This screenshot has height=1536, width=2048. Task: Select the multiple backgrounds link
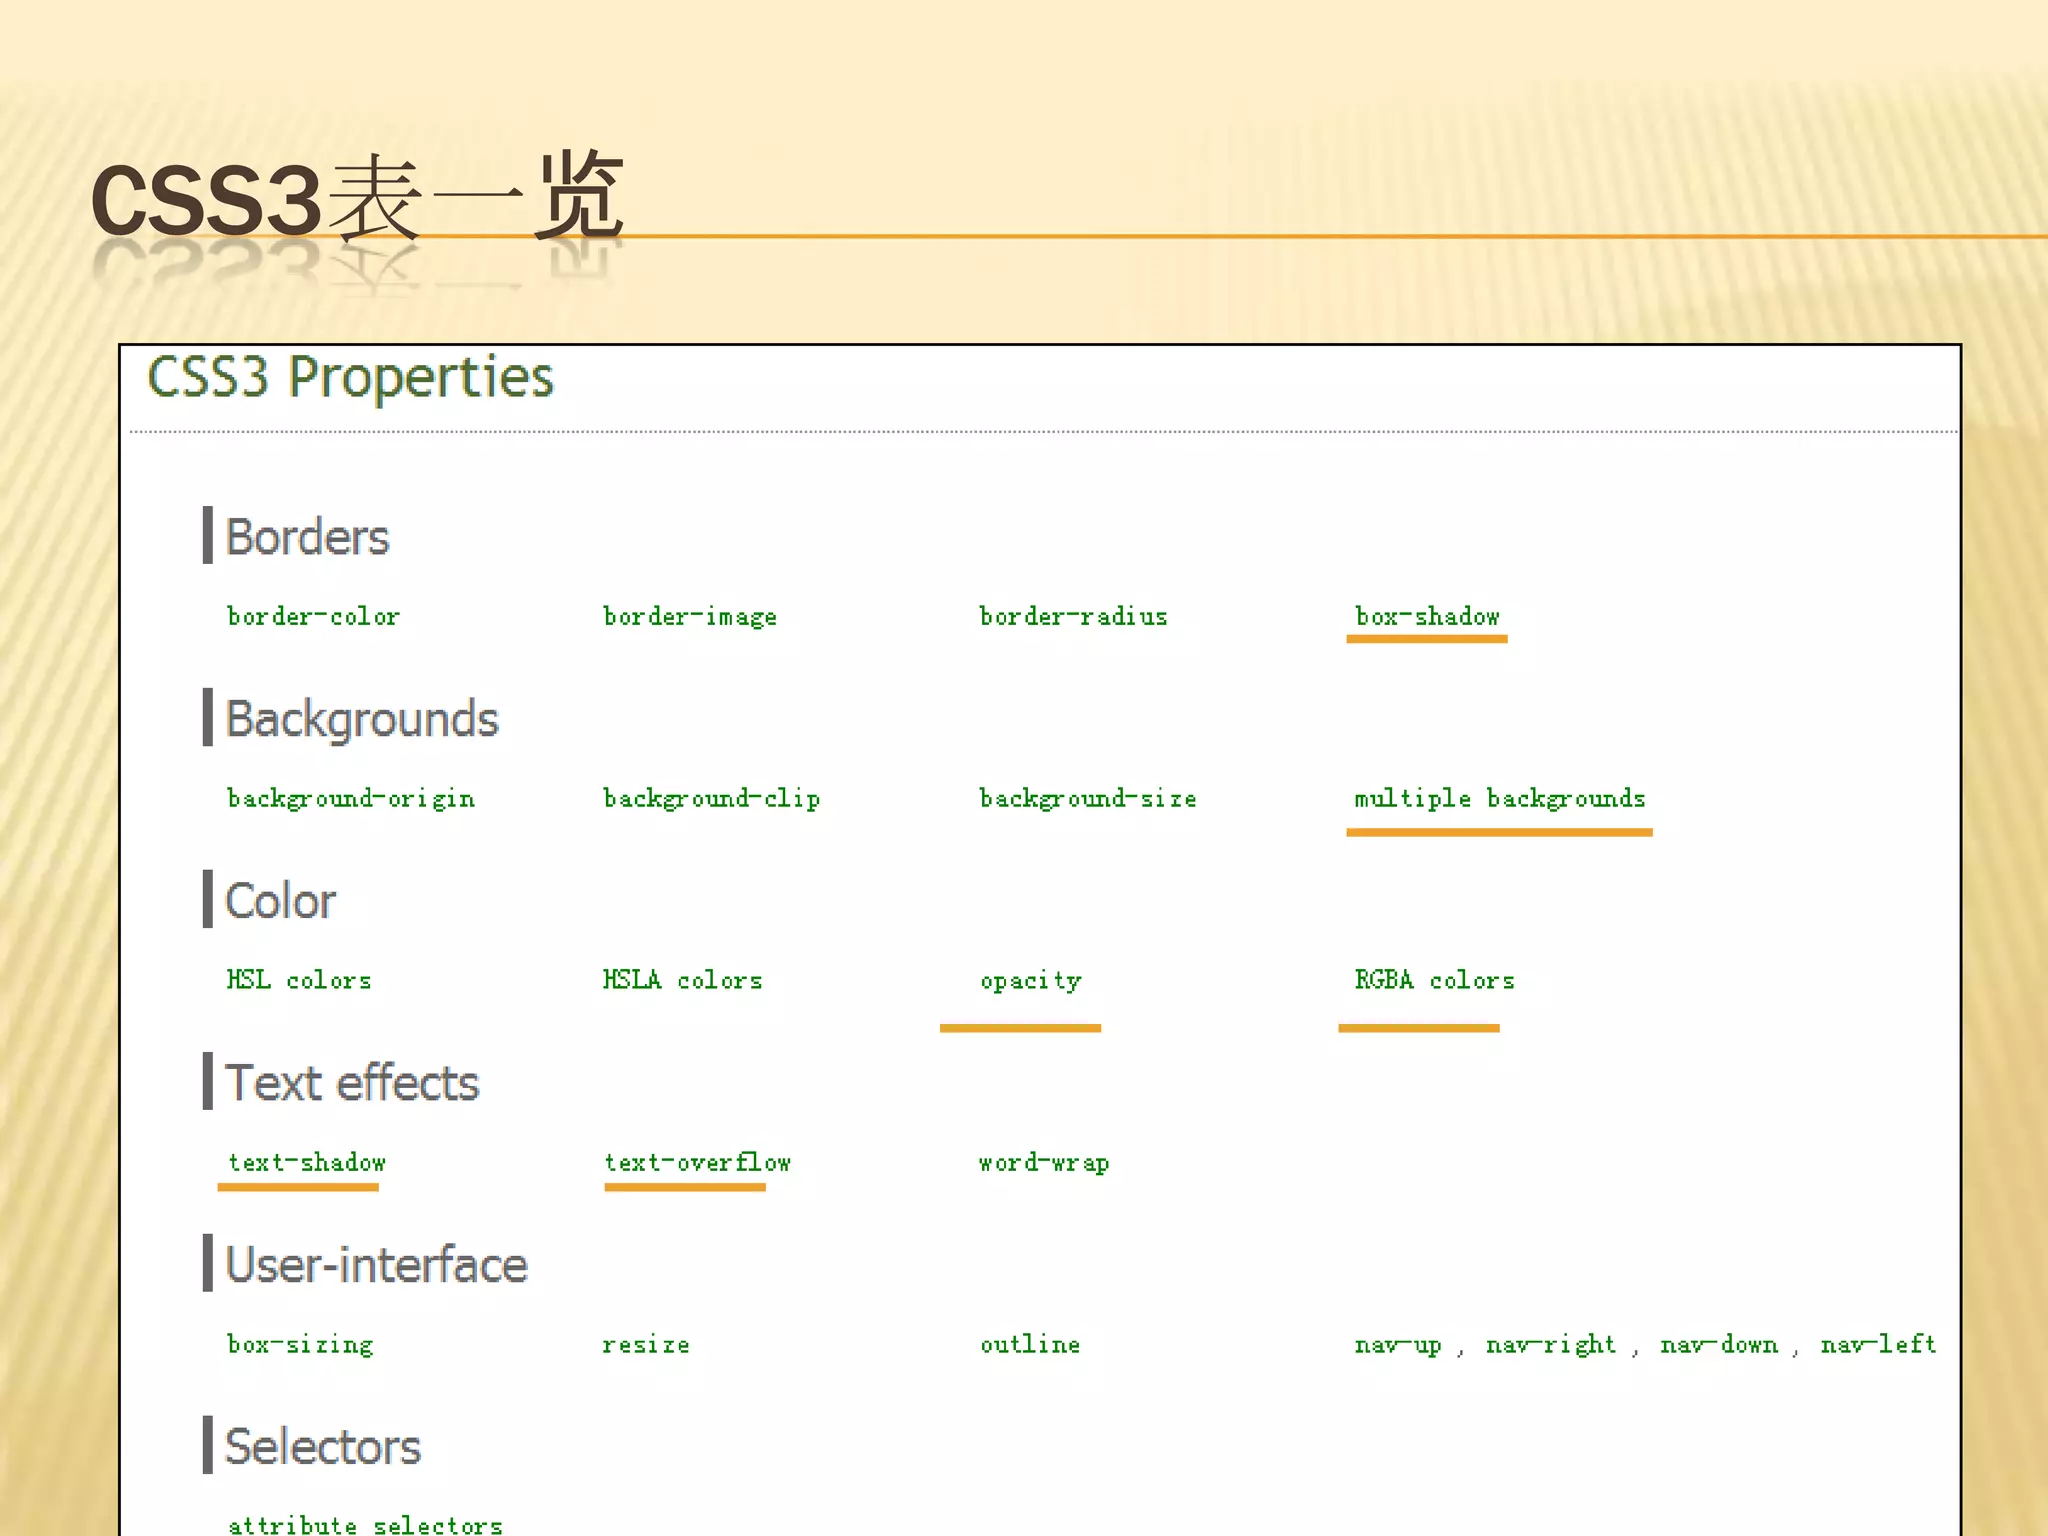tap(1500, 799)
